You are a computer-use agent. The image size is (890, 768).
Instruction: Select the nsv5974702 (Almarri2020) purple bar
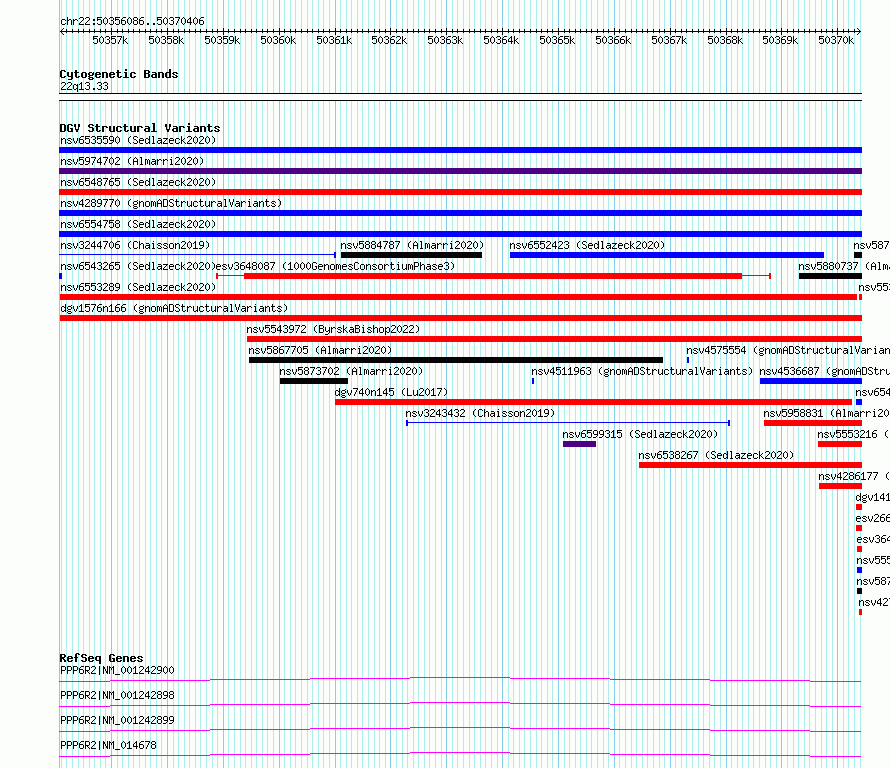460,171
